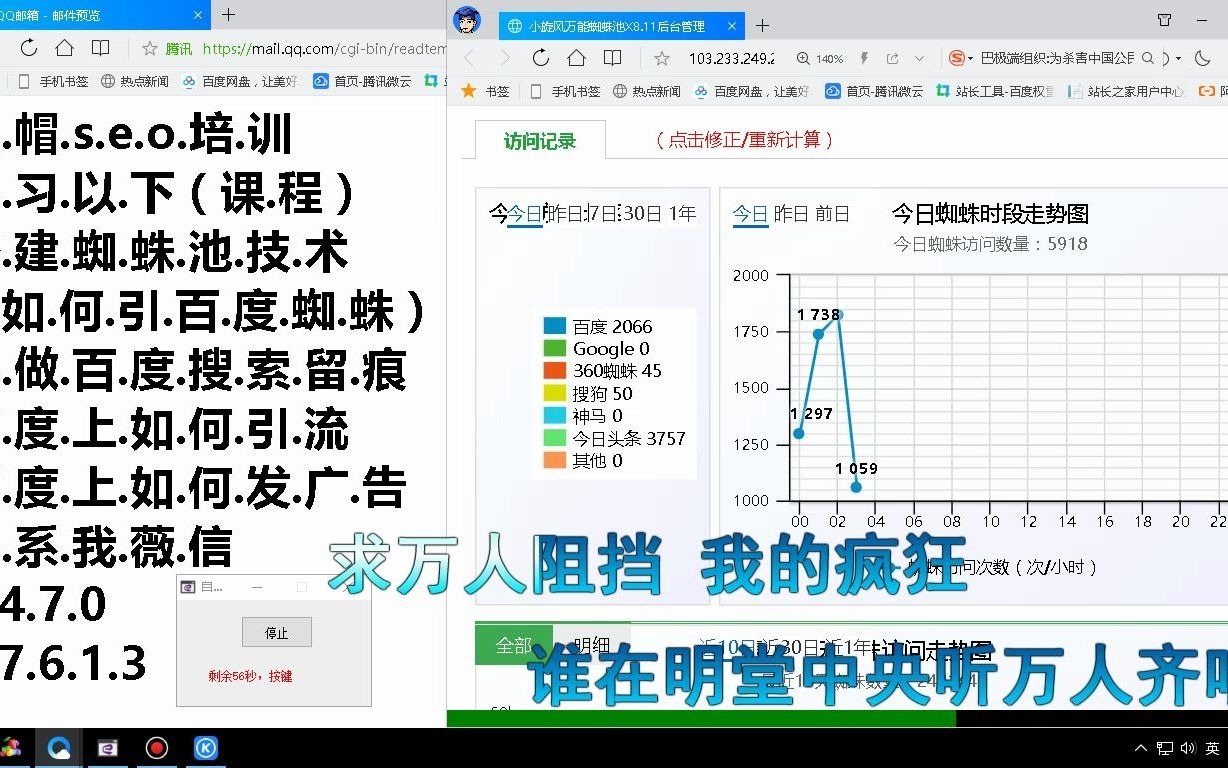1228x768 pixels.
Task: Select the green 全部 tab
Action: [514, 645]
